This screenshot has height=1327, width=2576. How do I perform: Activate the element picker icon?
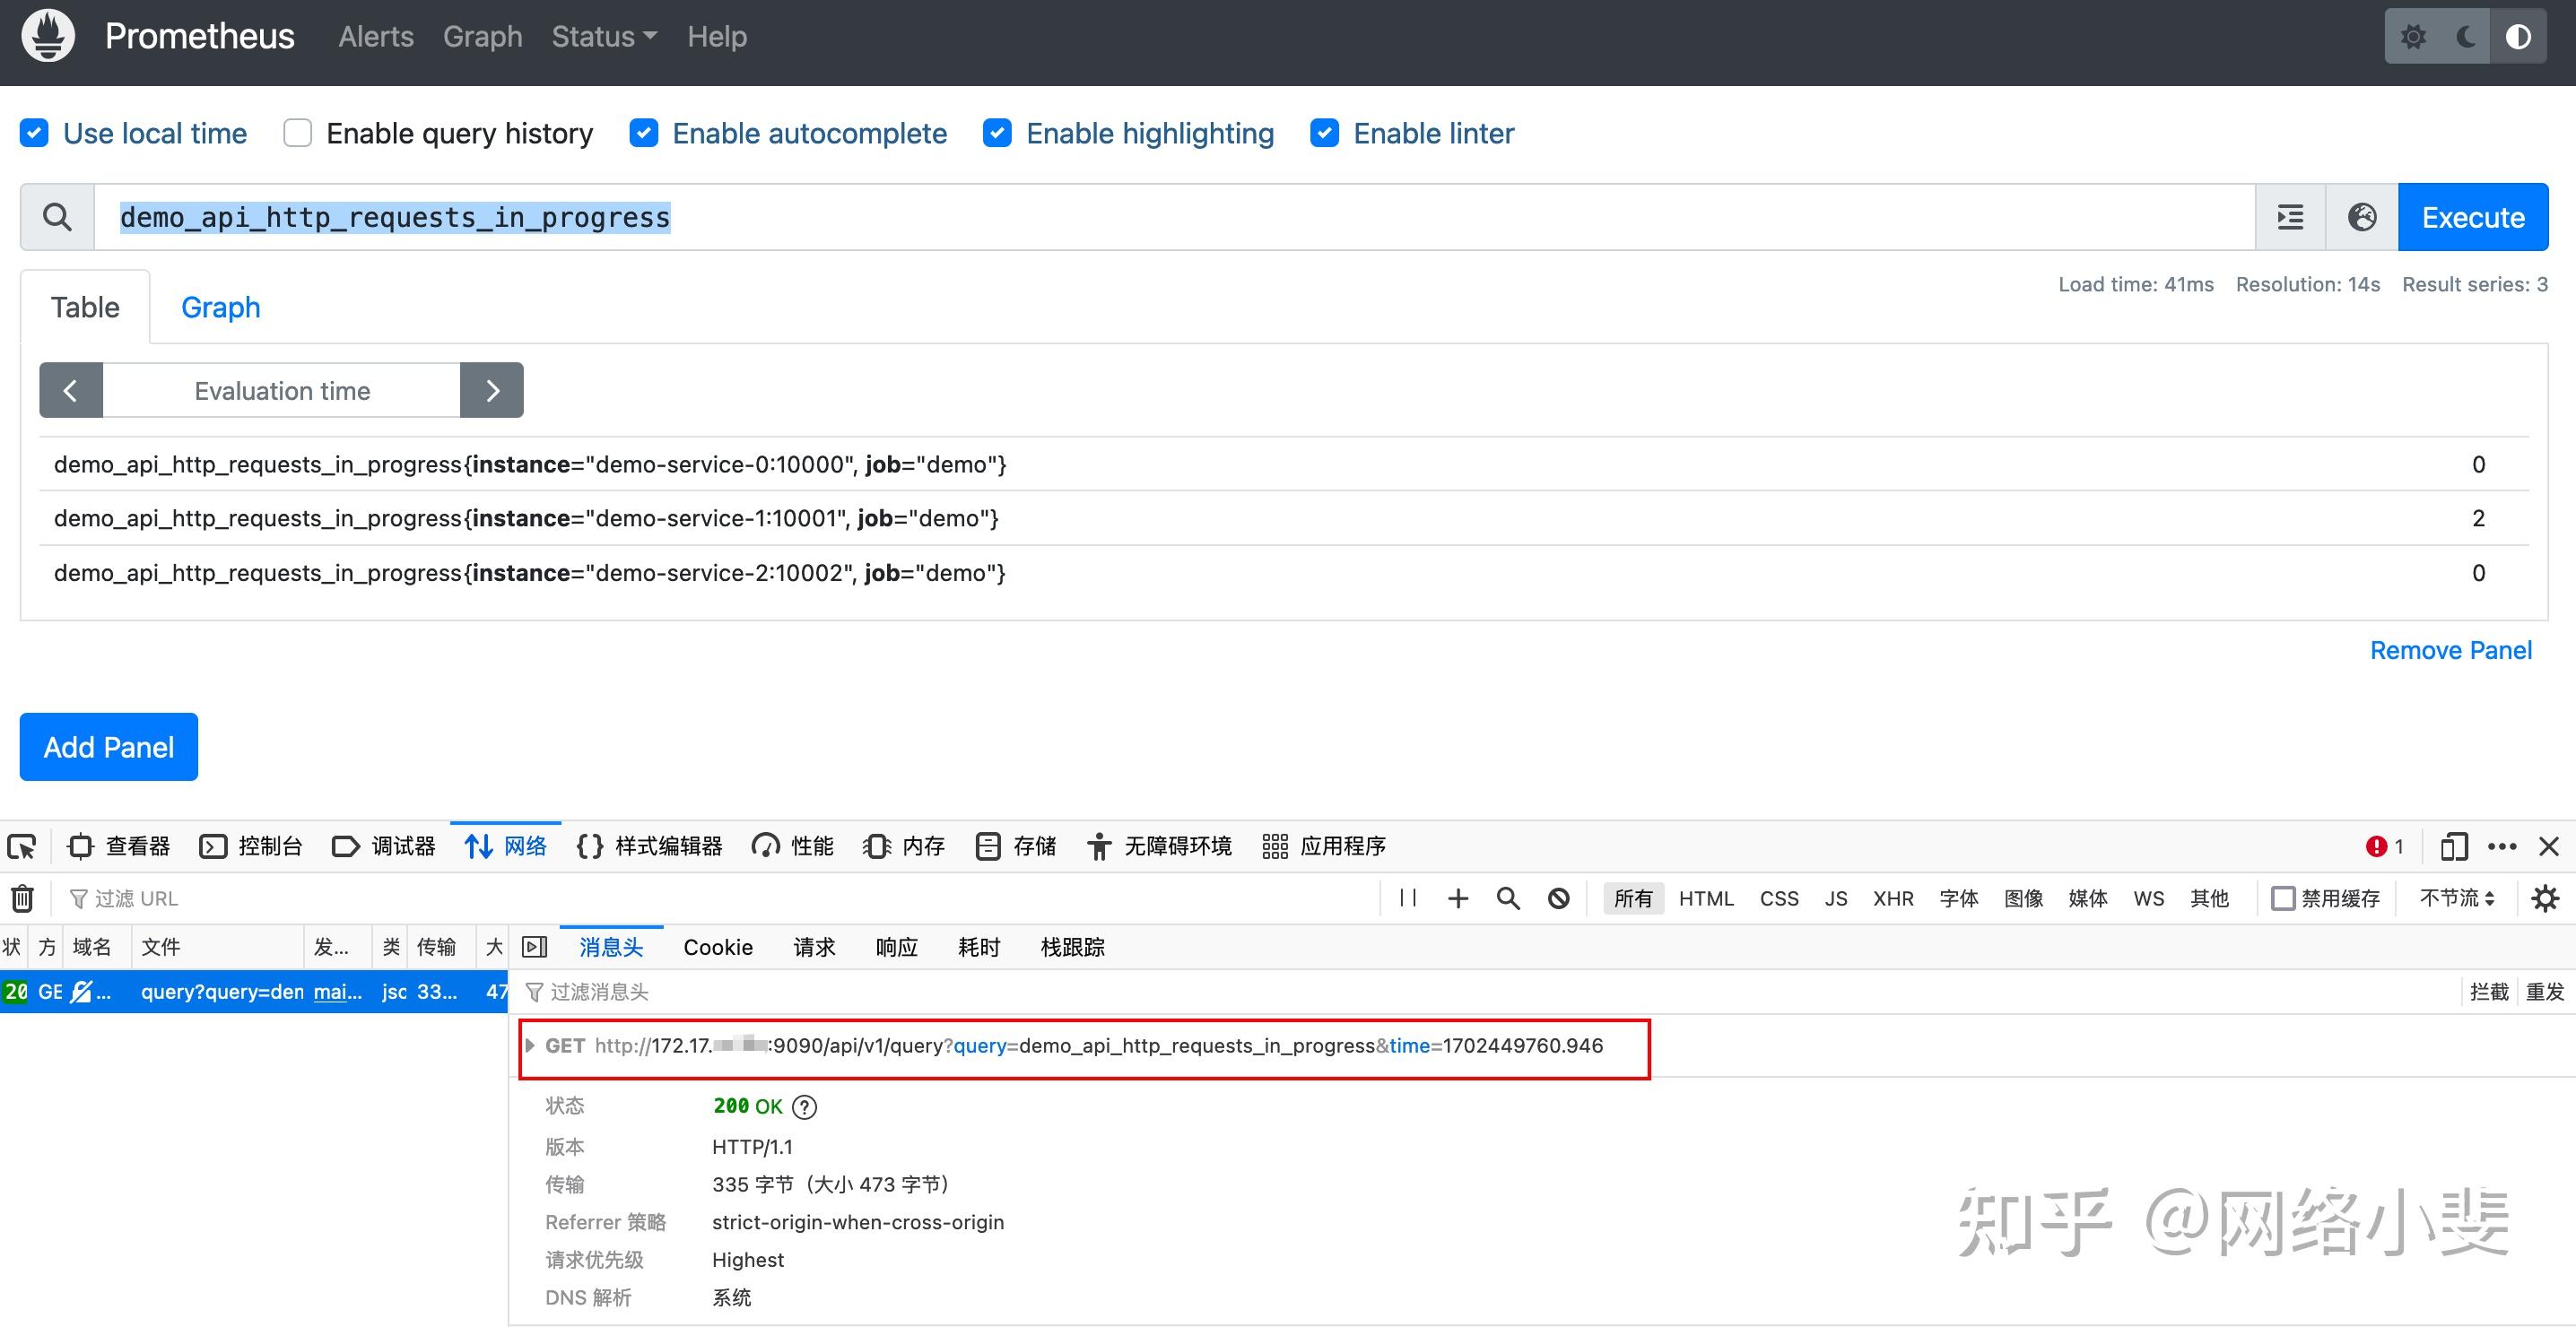pos(22,846)
